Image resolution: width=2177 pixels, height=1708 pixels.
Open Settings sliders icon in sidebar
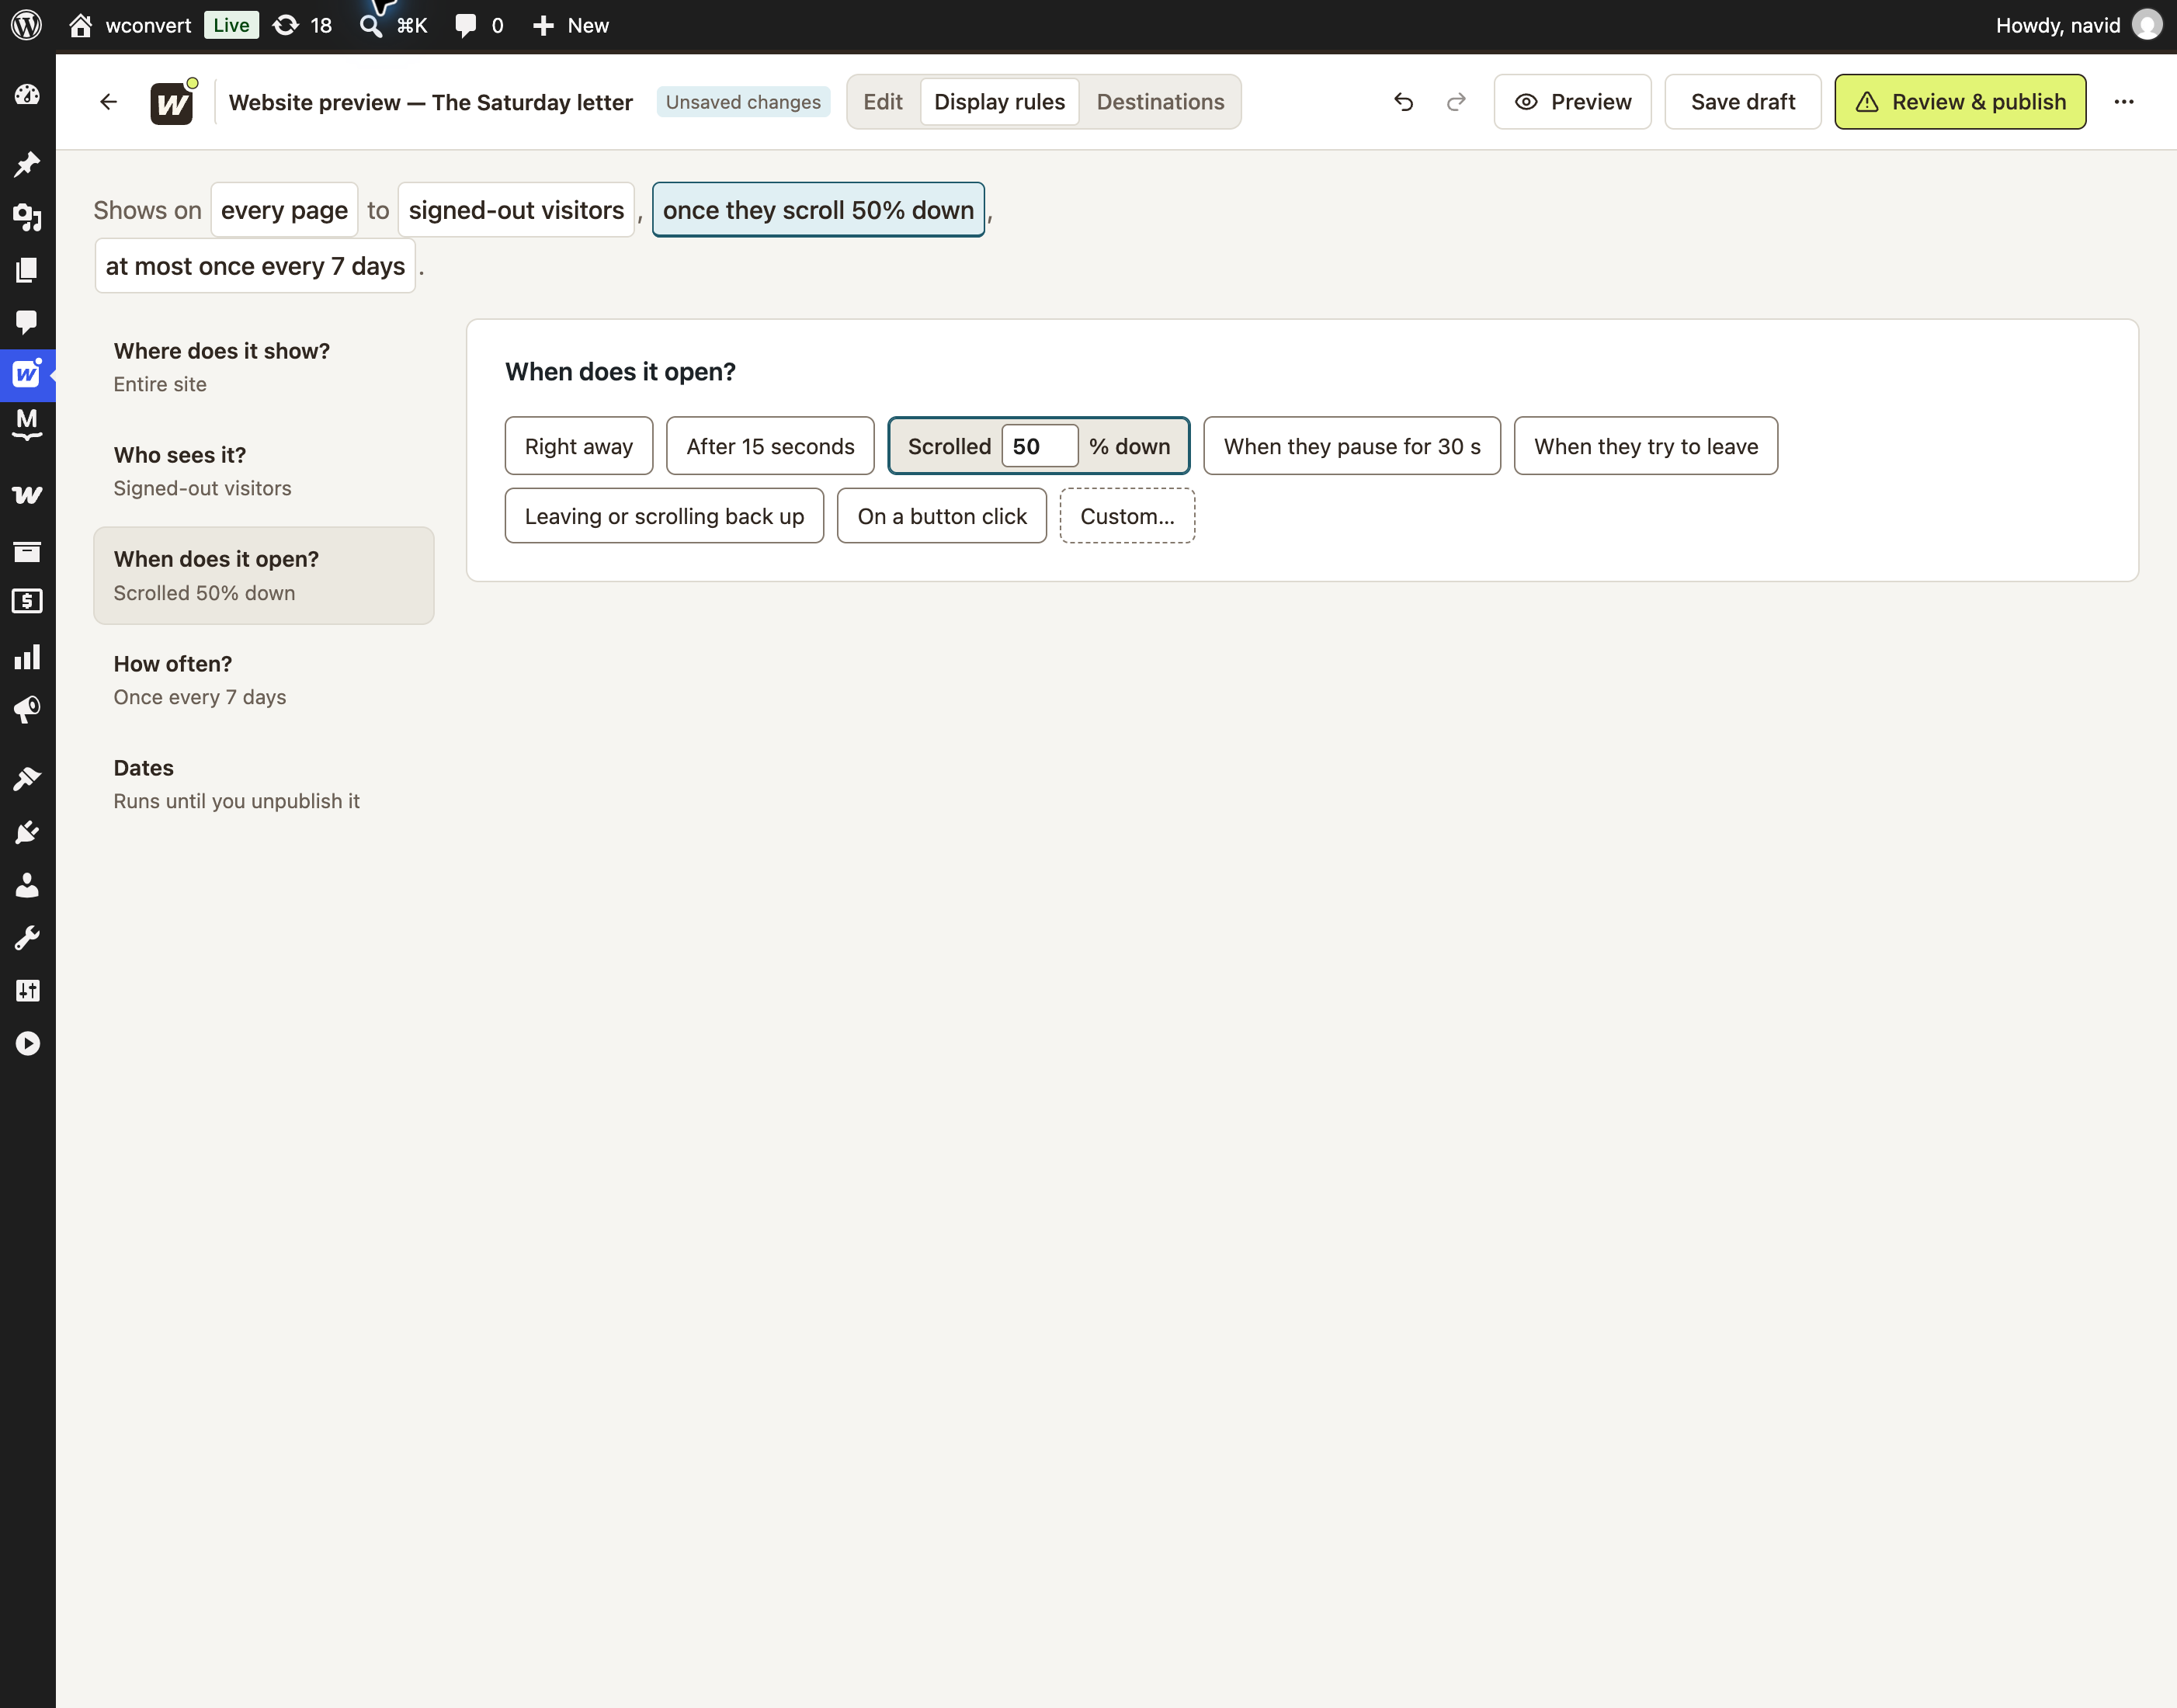pyautogui.click(x=27, y=991)
